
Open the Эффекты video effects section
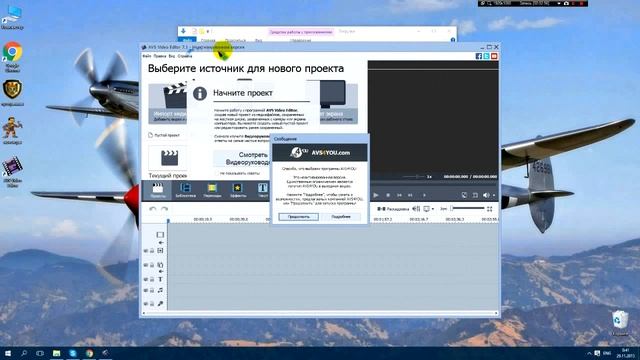coord(238,191)
